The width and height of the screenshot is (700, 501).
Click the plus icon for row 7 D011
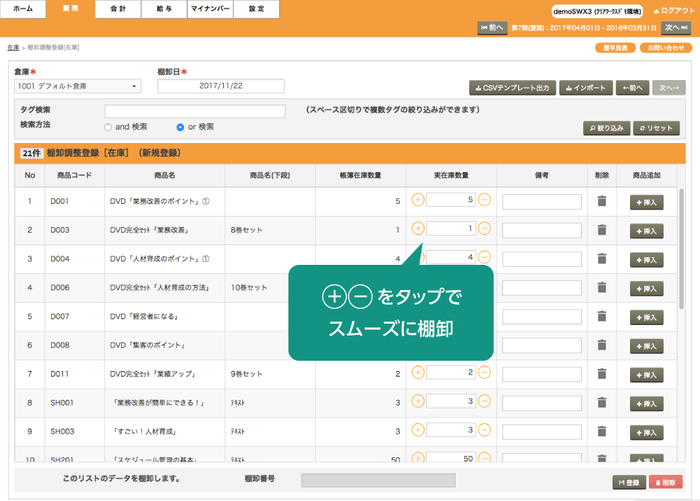click(x=417, y=373)
